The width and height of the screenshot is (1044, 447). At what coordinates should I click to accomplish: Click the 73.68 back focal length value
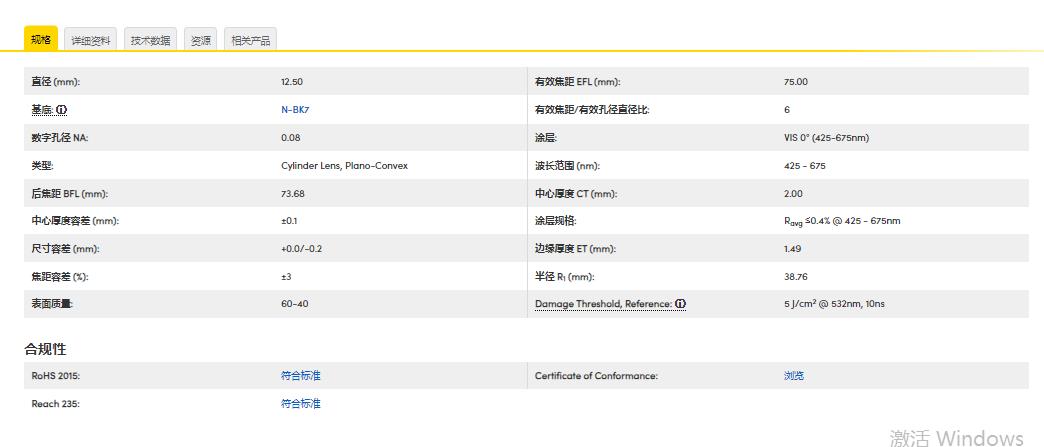pos(293,194)
